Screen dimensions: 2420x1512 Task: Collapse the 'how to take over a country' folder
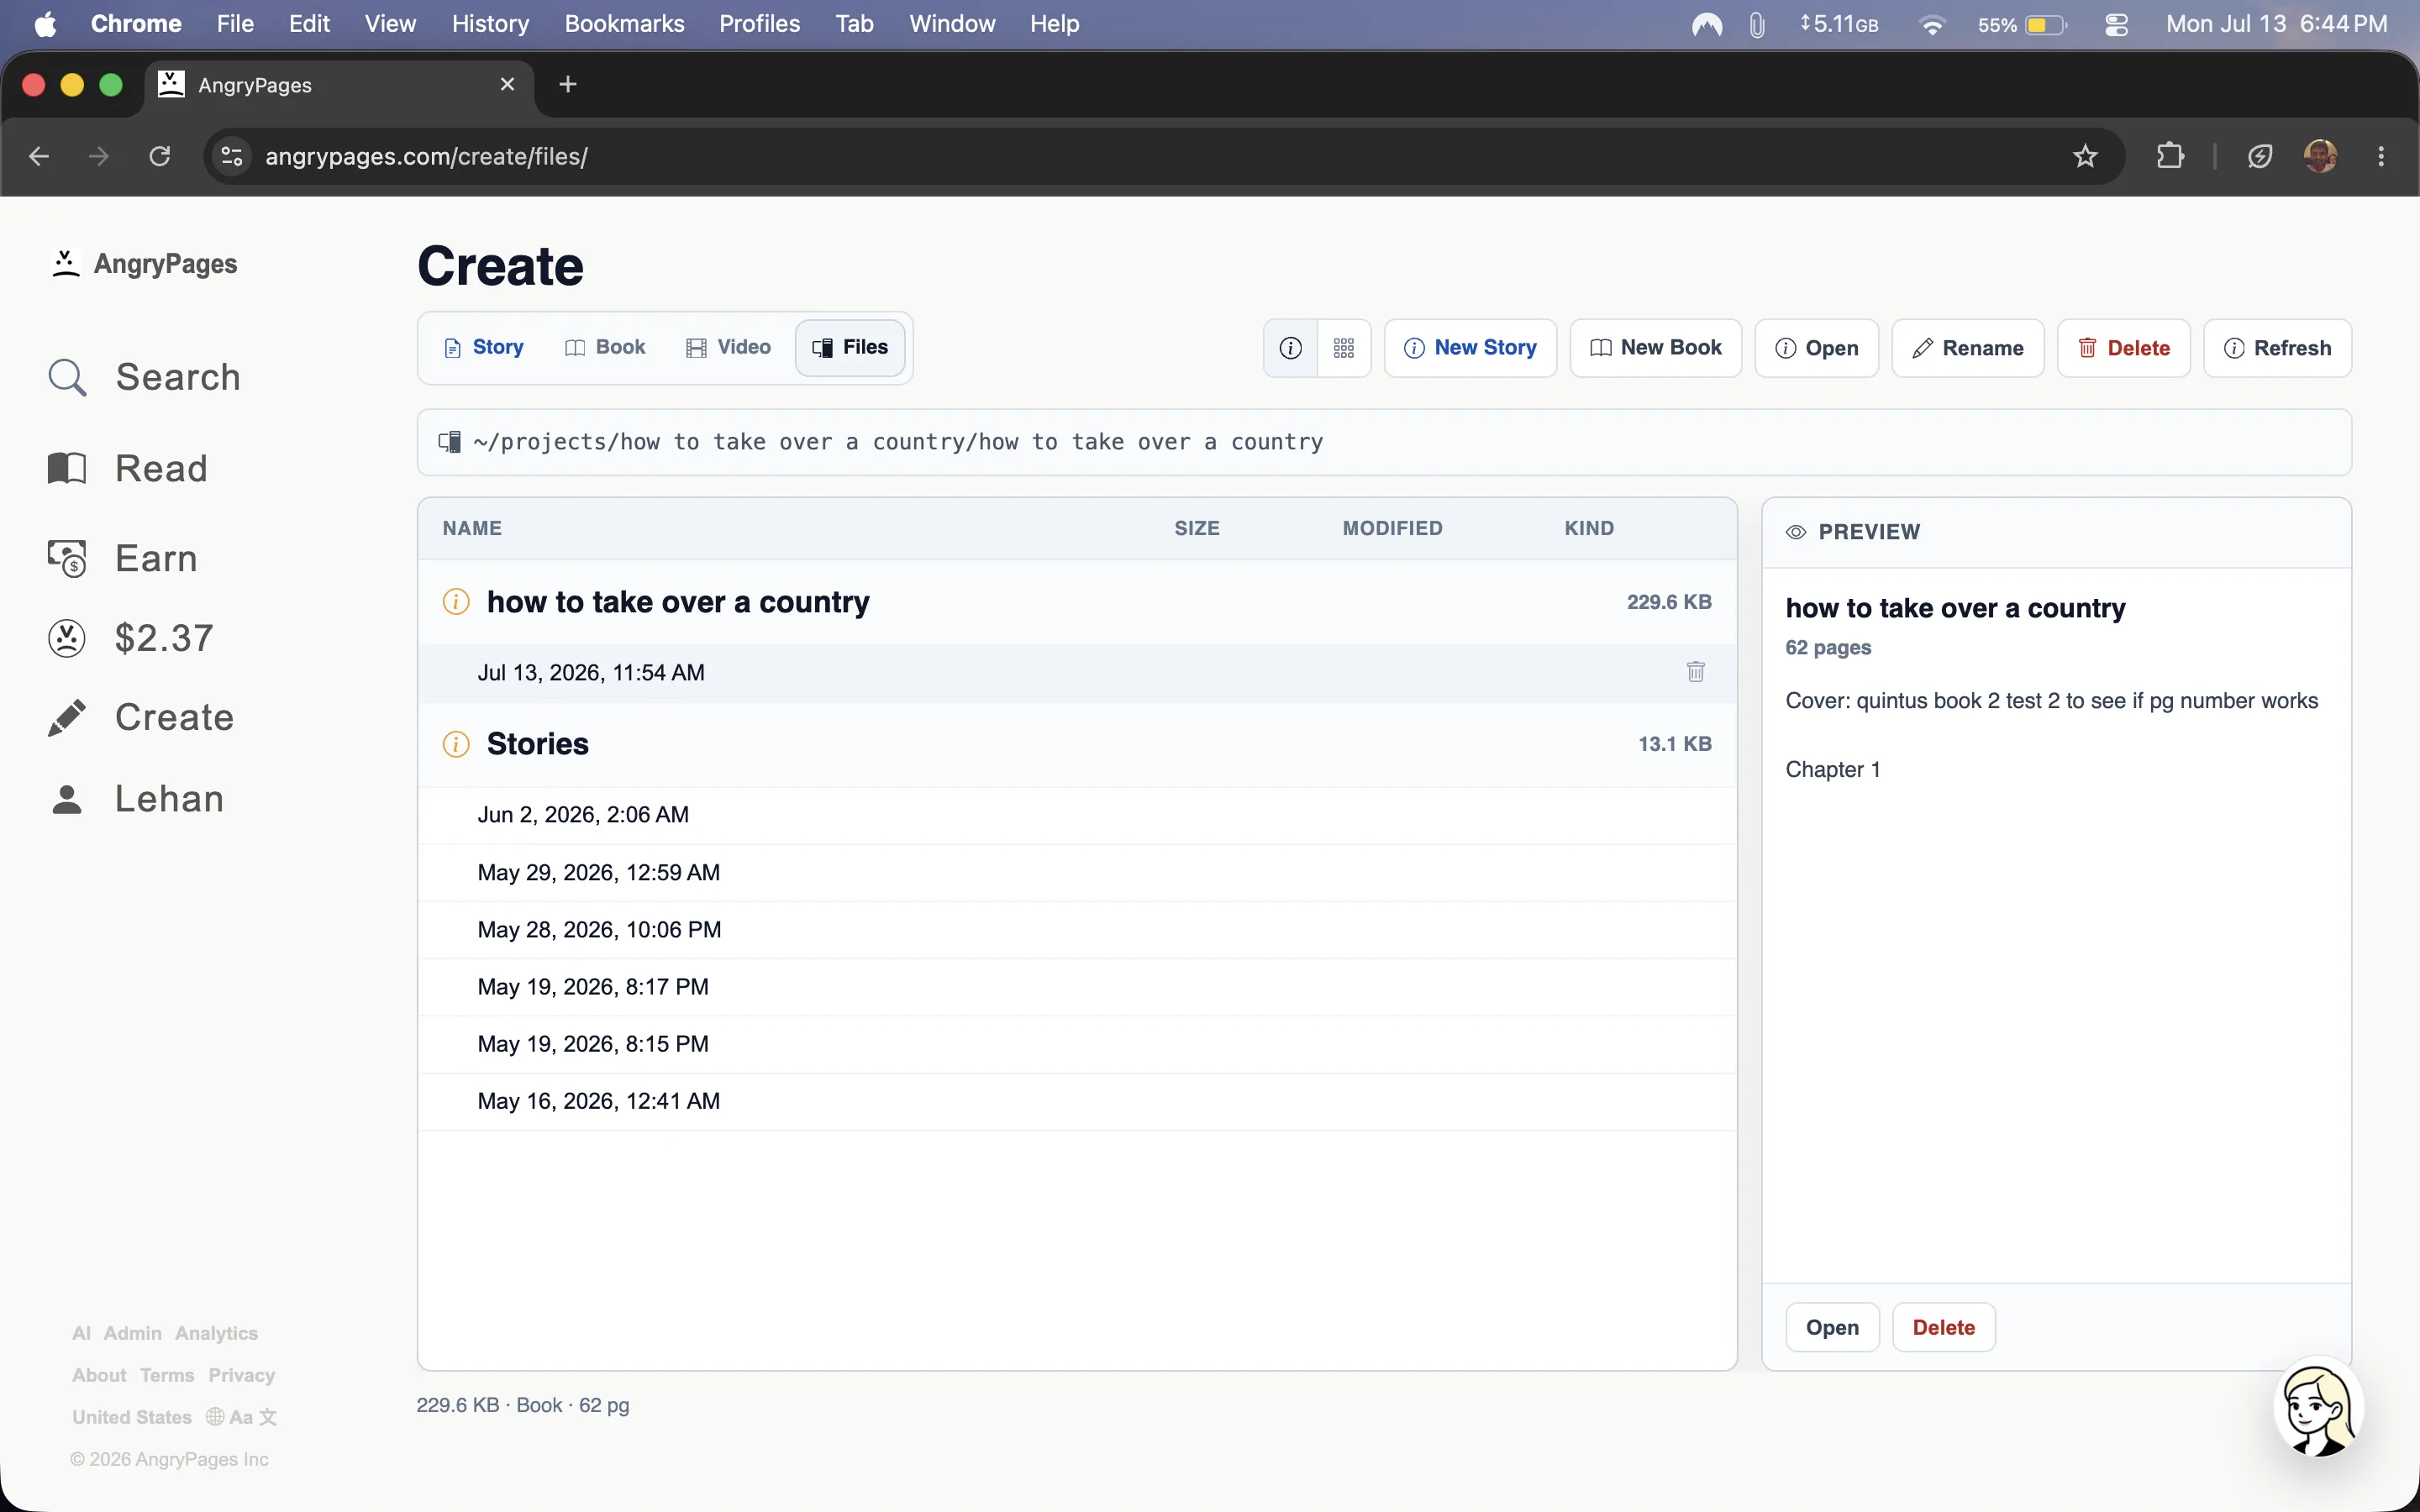678,602
